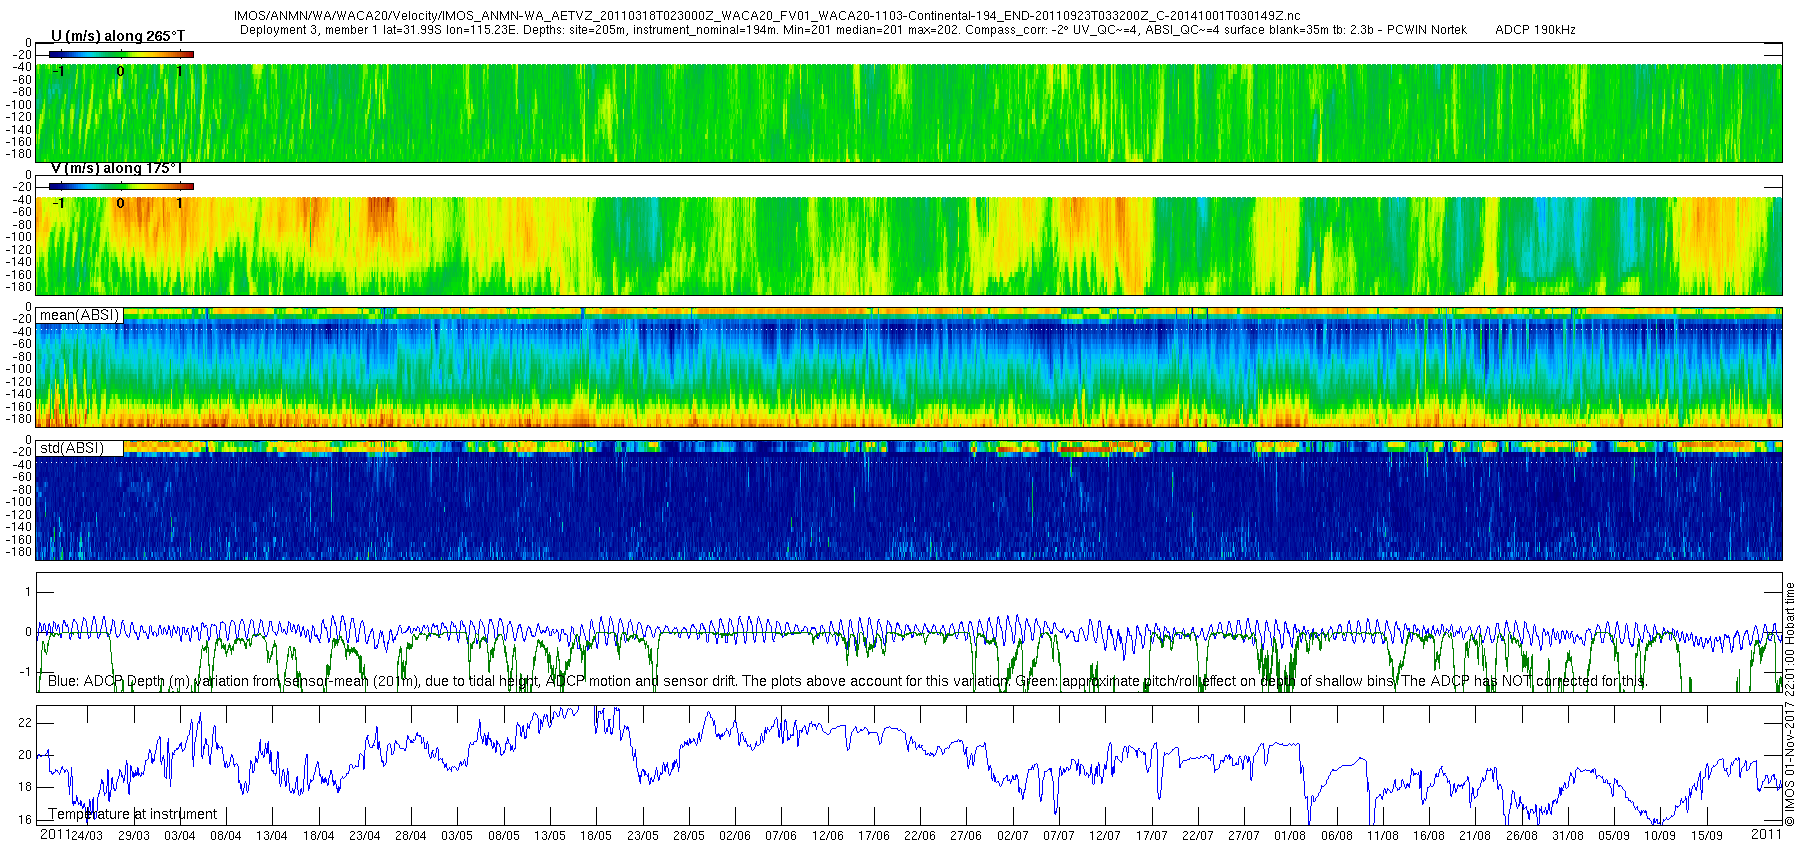
Task: Click the 'Deployment 3, member 1' info line
Action: [x=853, y=30]
